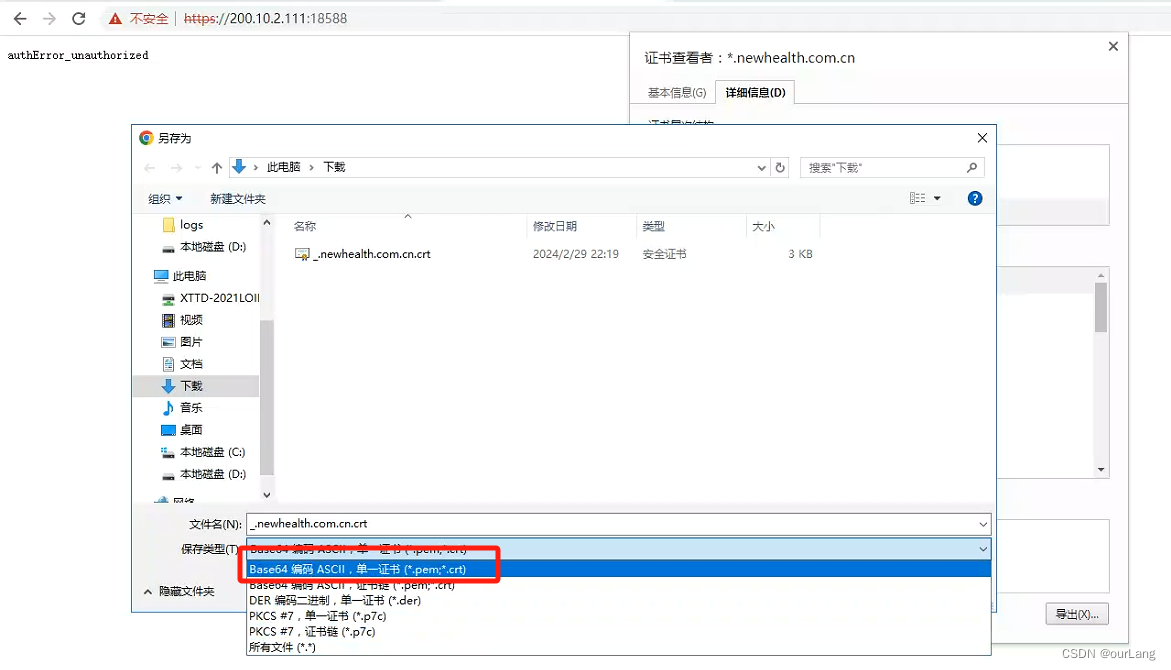Choose DER 编码二进制，单一证书 (*.der)
1171x670 pixels.
coord(618,601)
